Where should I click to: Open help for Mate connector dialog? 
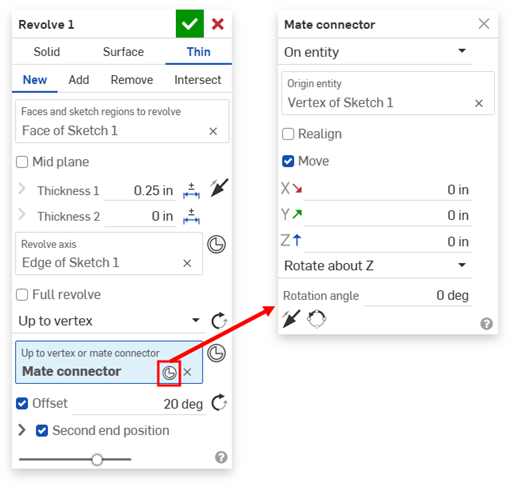486,324
